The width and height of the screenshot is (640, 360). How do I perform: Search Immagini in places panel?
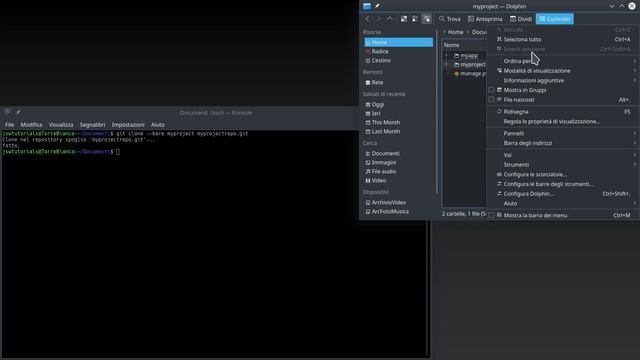(398, 162)
